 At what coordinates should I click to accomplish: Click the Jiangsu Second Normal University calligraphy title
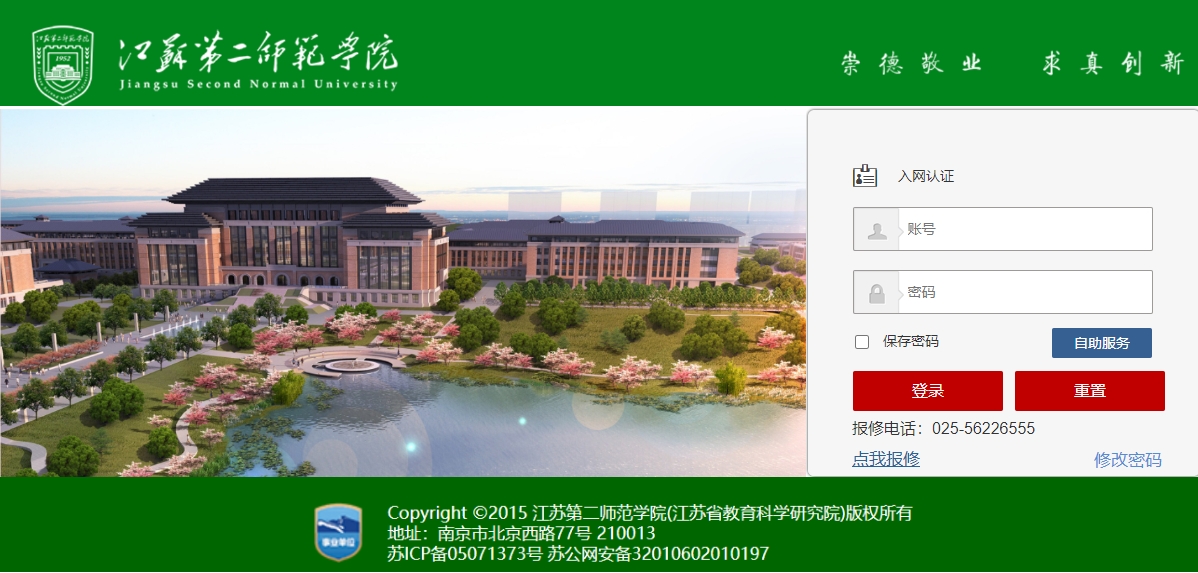(258, 61)
